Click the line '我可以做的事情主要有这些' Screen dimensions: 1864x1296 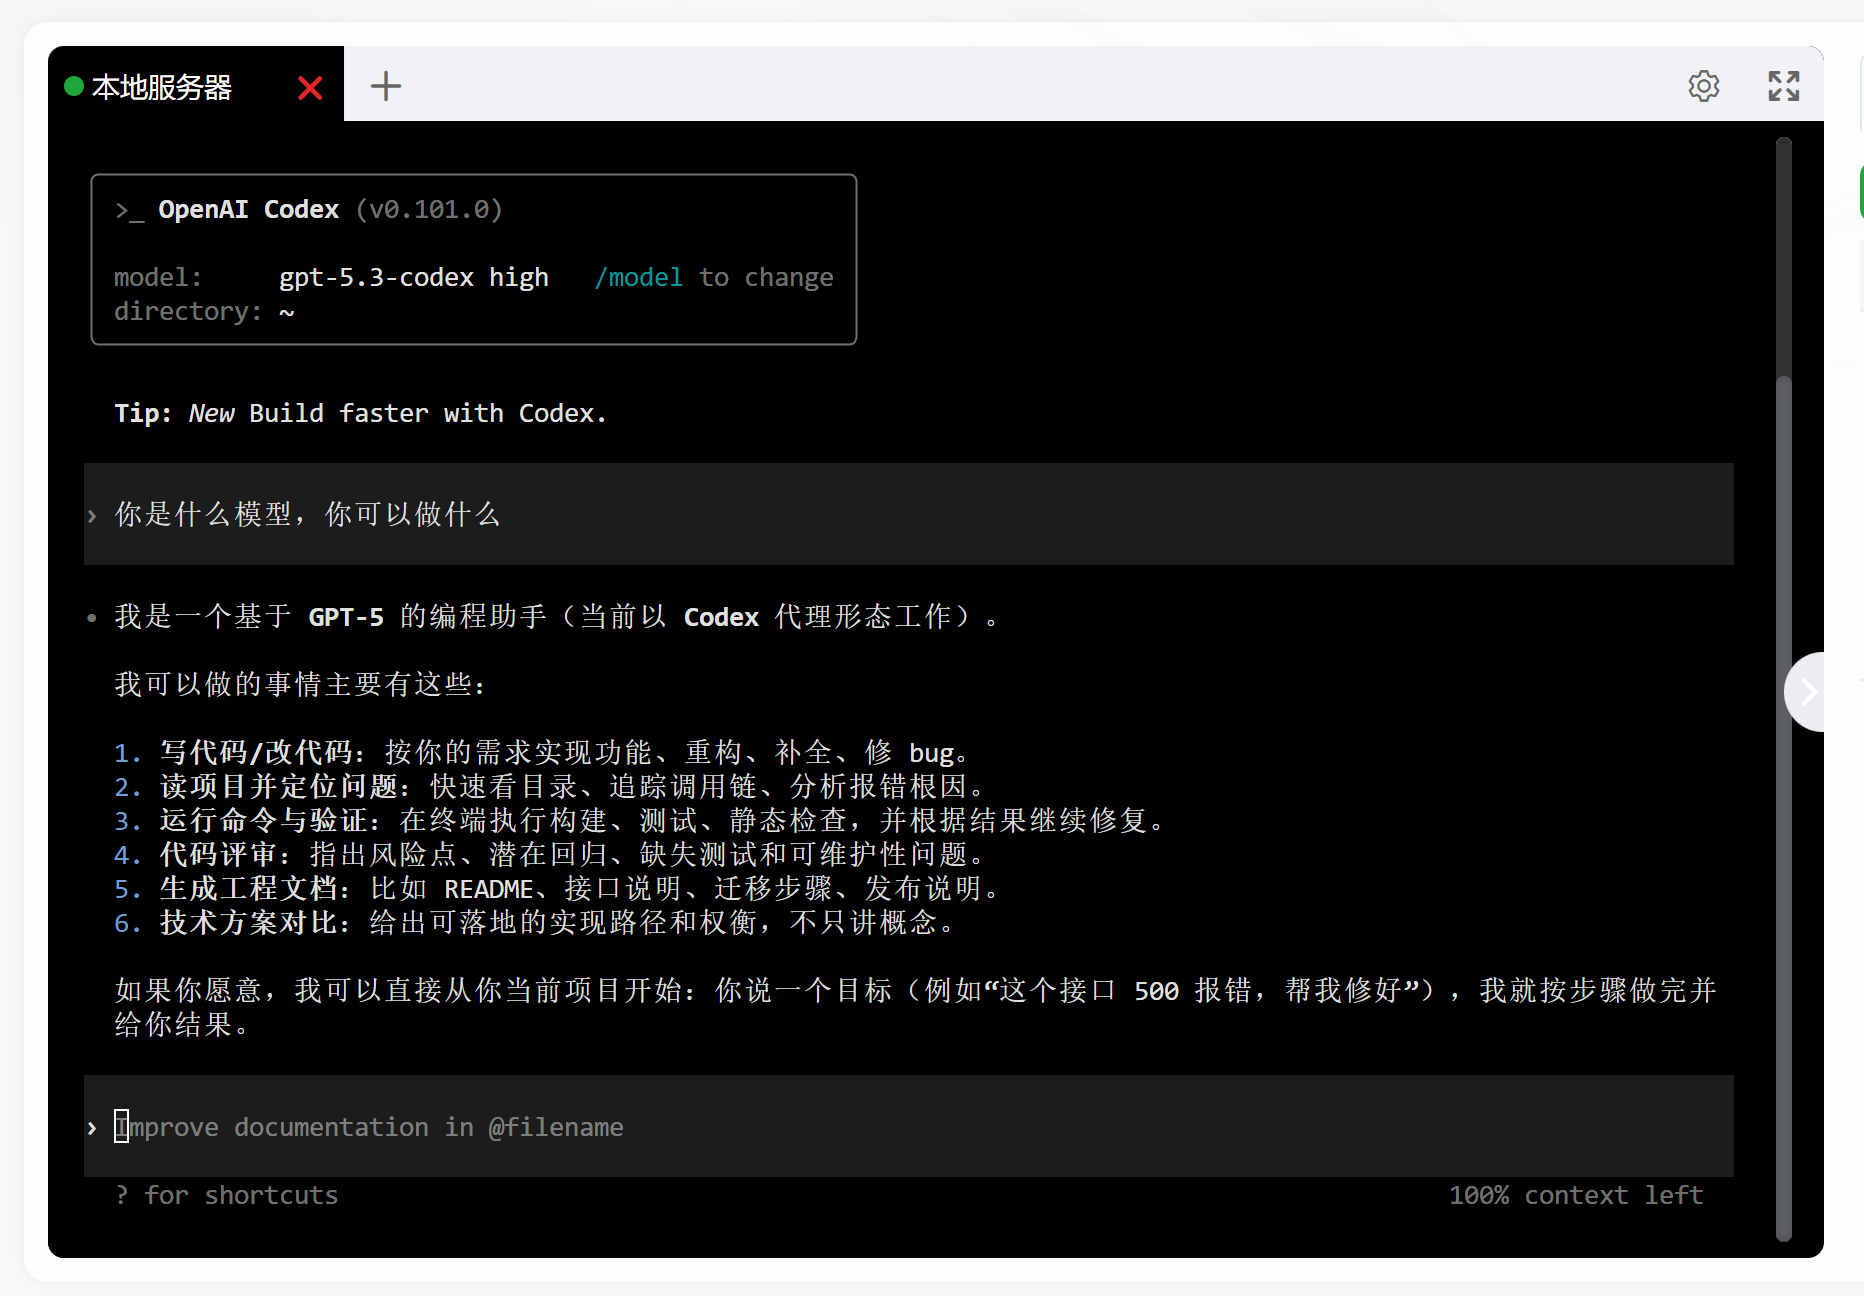[x=301, y=684]
